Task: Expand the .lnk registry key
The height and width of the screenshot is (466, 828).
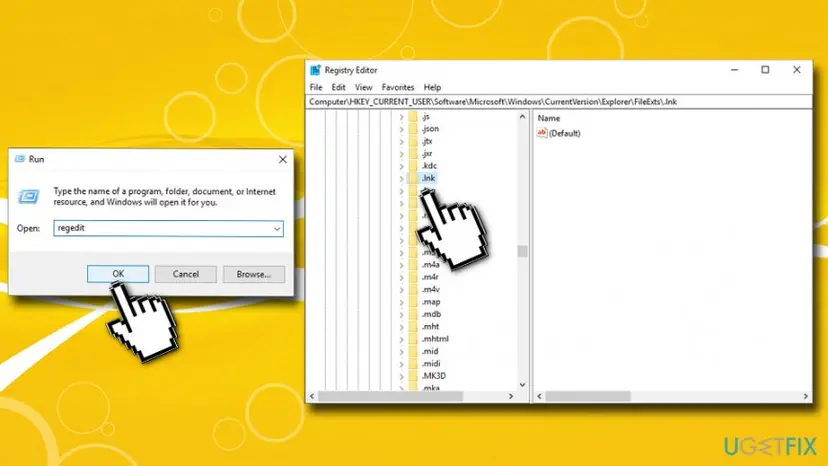Action: [x=401, y=179]
